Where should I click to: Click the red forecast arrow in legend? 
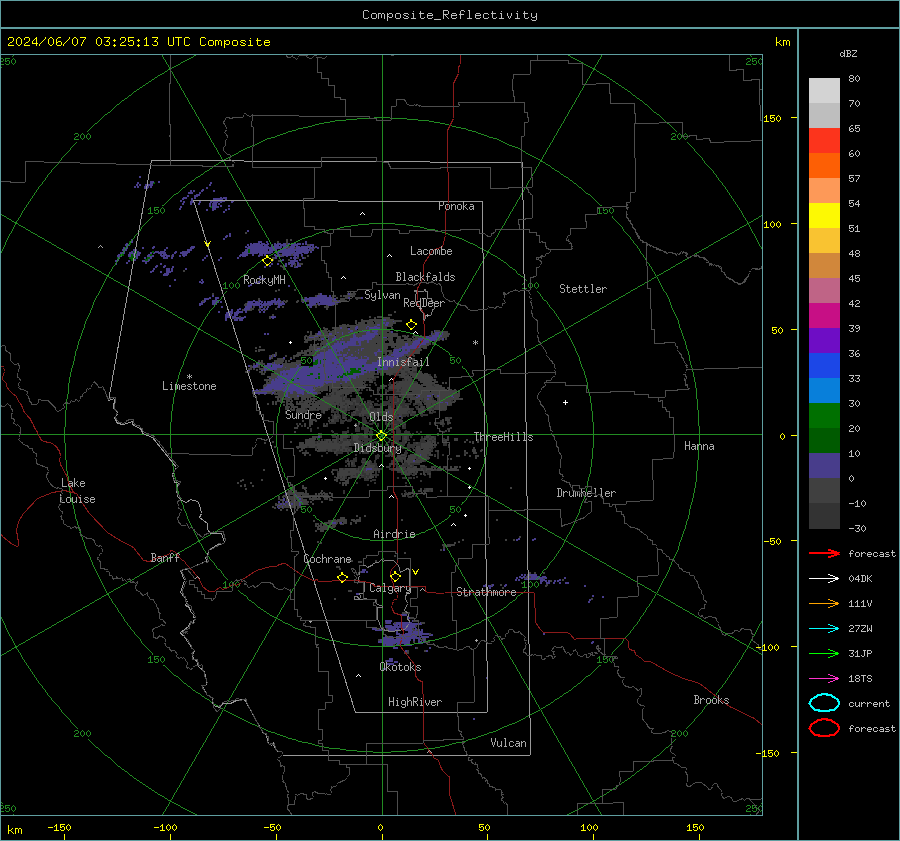tap(824, 553)
